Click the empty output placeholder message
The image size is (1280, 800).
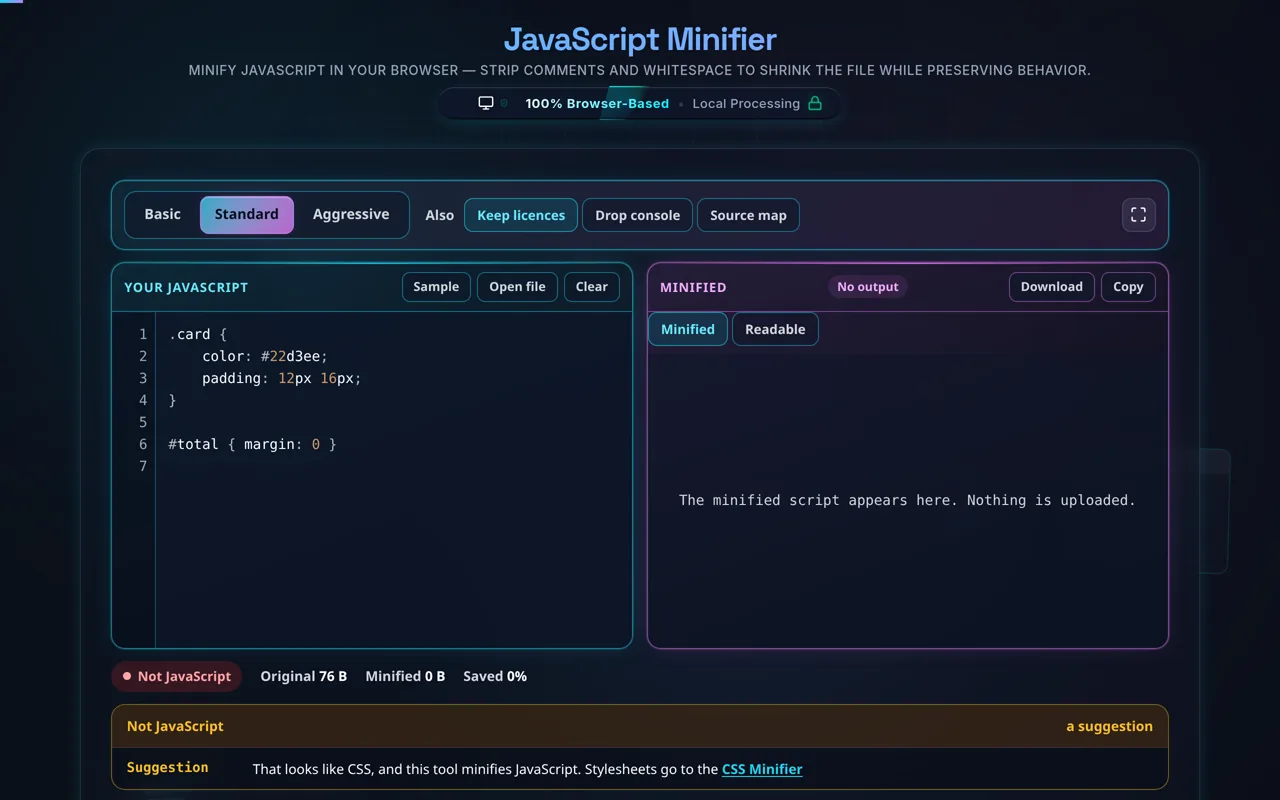[907, 500]
